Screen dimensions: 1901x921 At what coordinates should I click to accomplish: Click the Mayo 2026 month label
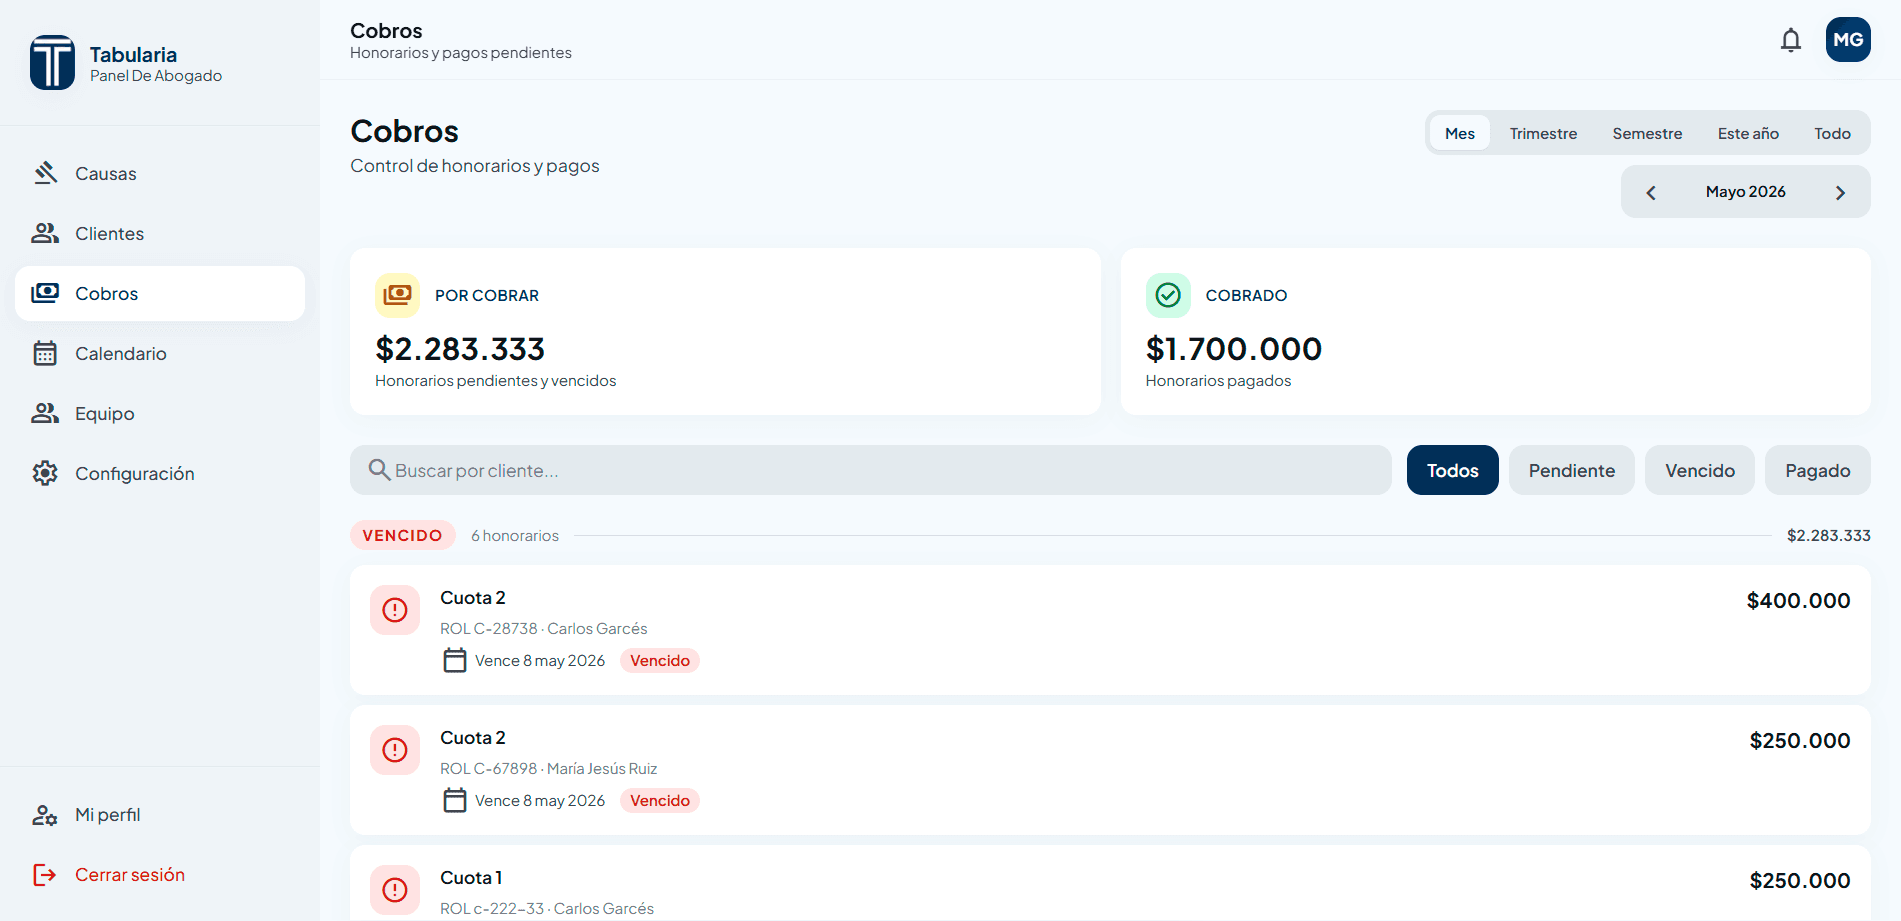1746,192
